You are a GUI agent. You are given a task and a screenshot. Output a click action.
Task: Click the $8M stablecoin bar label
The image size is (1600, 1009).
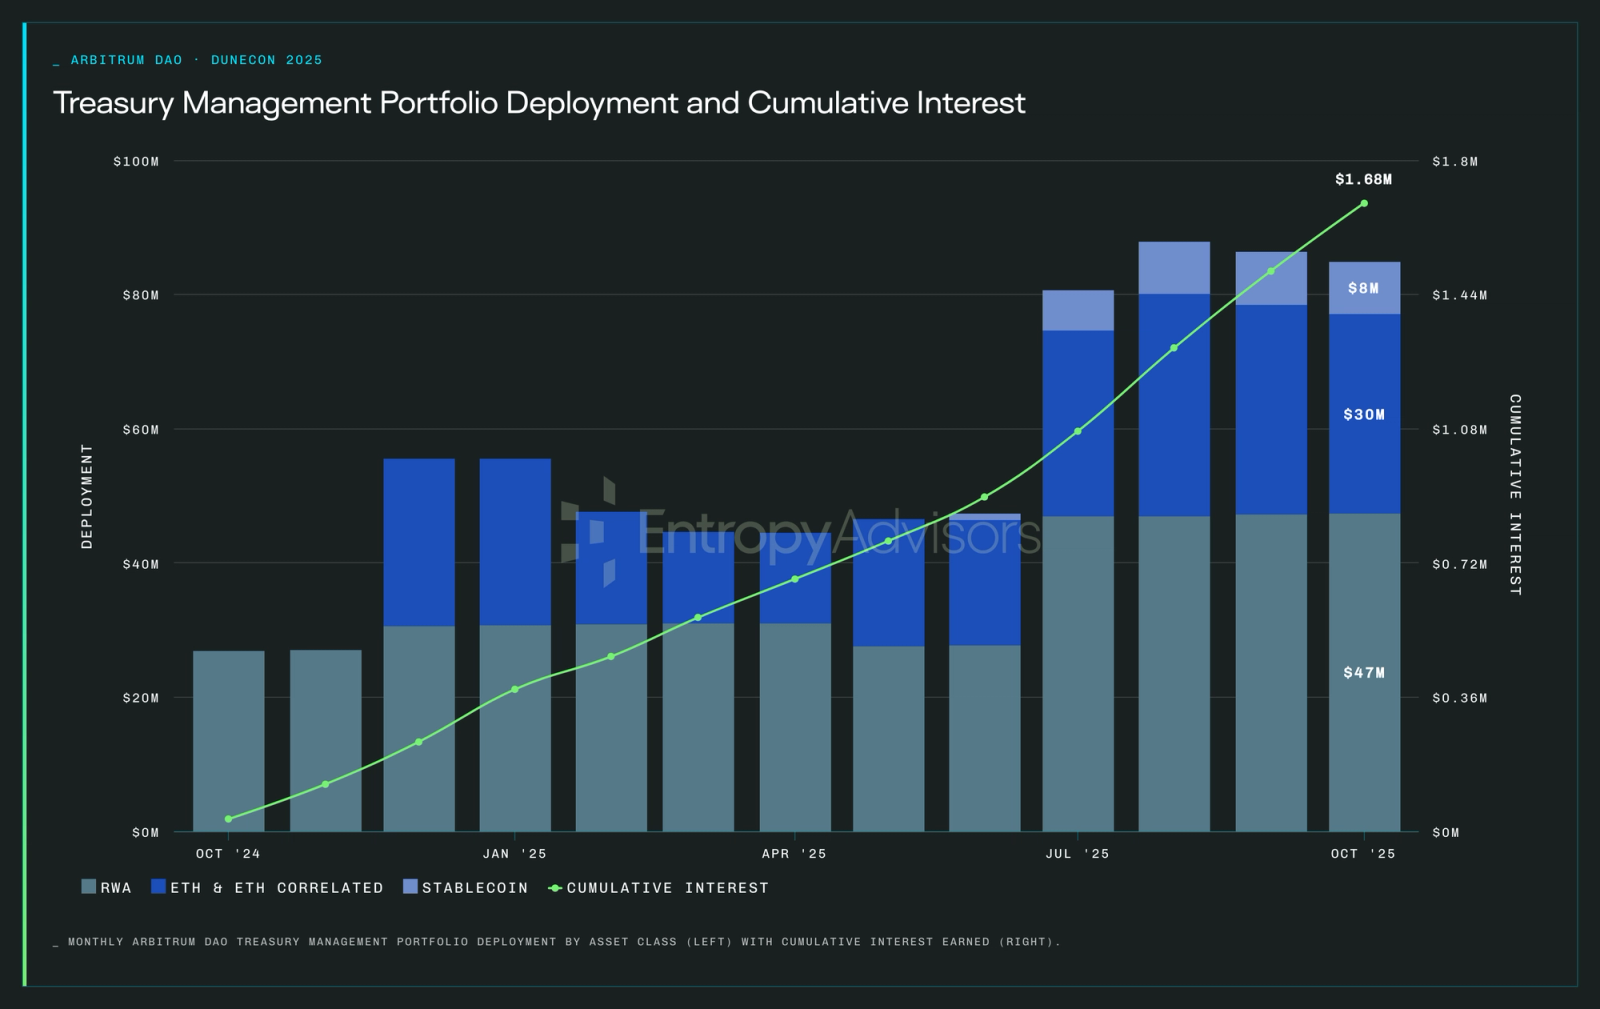tap(1363, 288)
